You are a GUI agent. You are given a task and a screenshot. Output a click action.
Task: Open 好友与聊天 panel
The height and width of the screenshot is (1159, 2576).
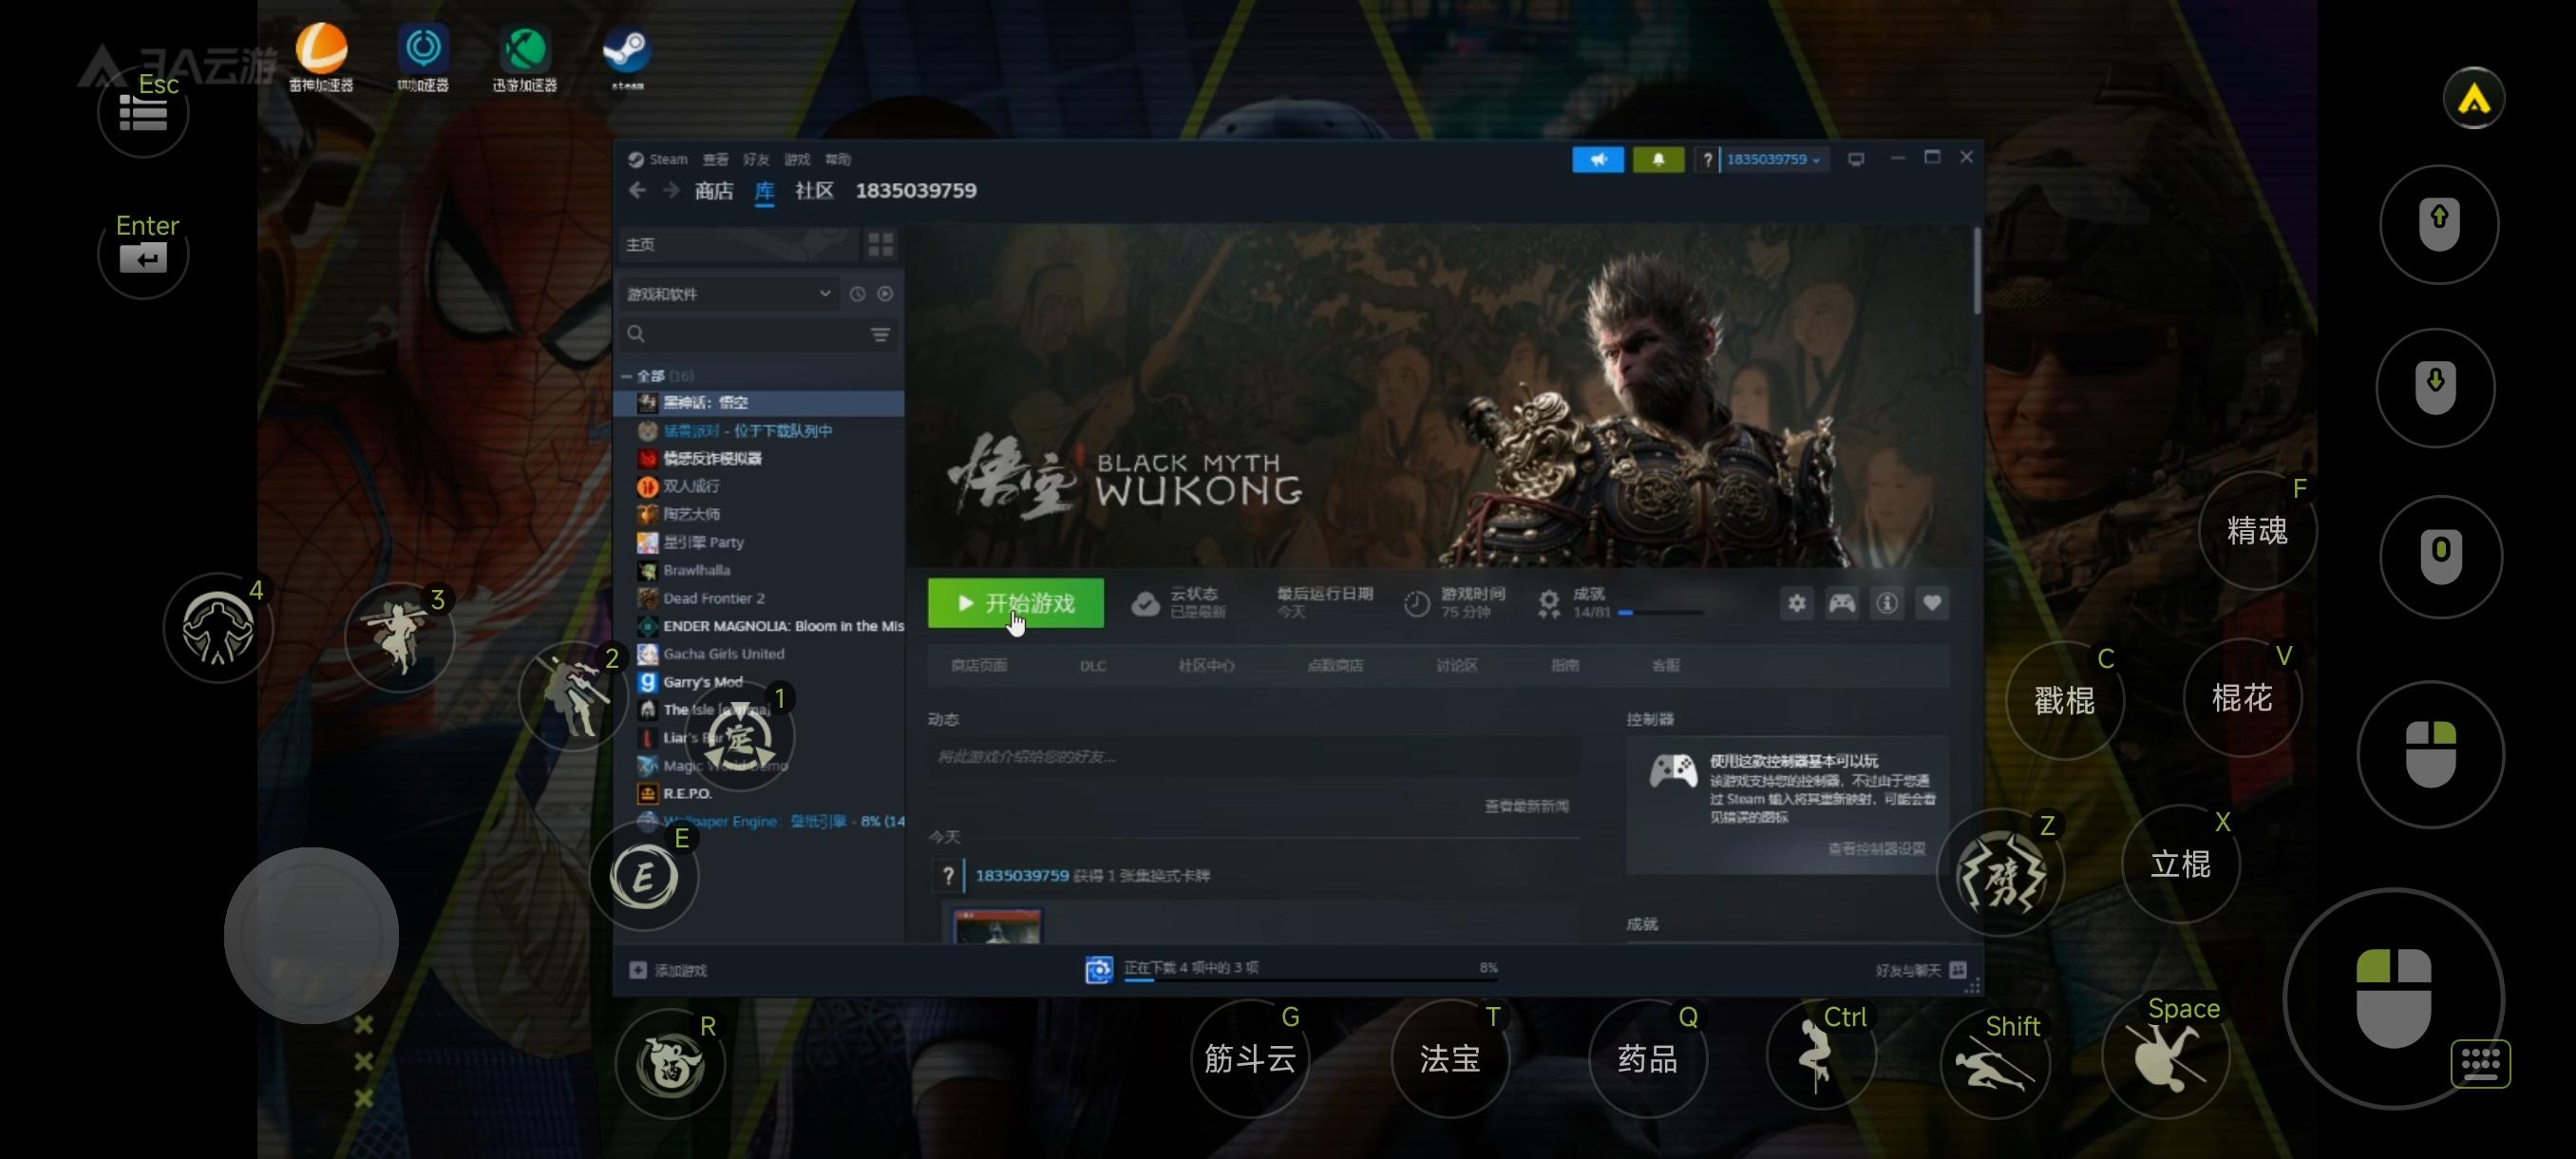coord(1920,970)
